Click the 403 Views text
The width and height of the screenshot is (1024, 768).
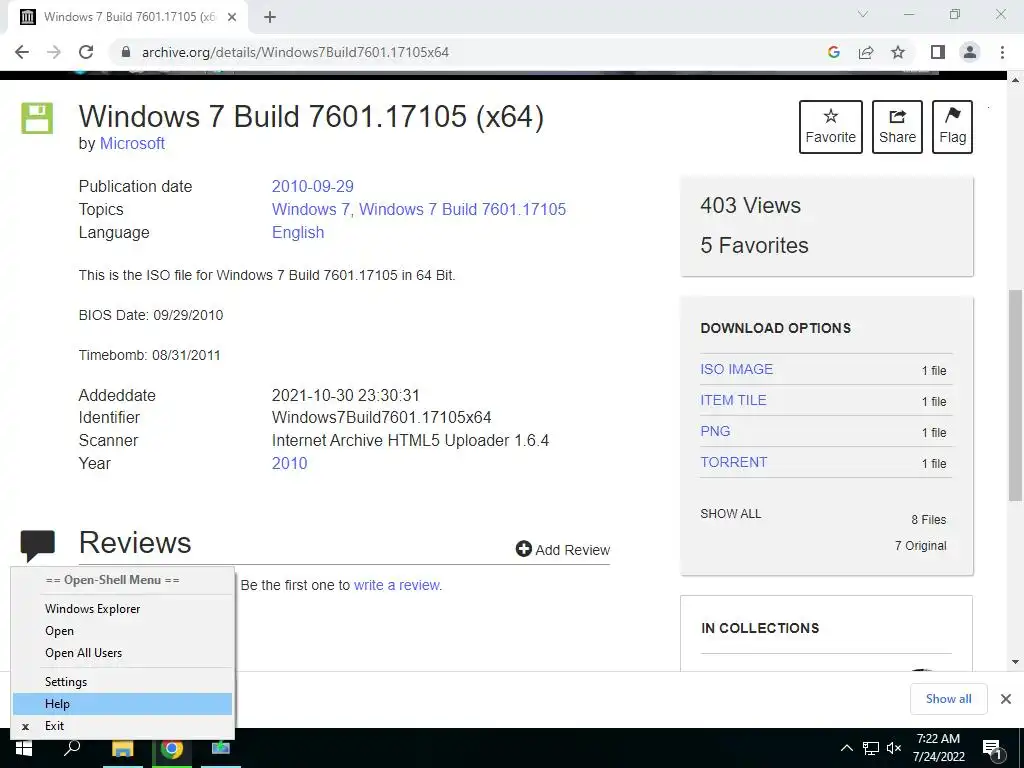coord(750,206)
